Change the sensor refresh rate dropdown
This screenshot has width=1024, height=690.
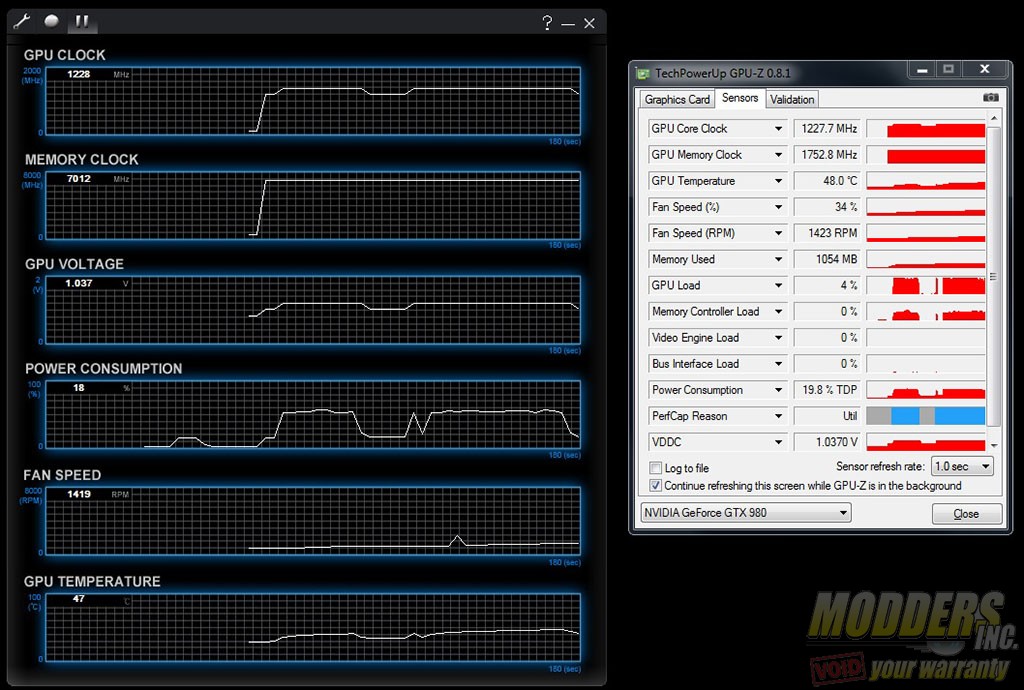point(962,466)
